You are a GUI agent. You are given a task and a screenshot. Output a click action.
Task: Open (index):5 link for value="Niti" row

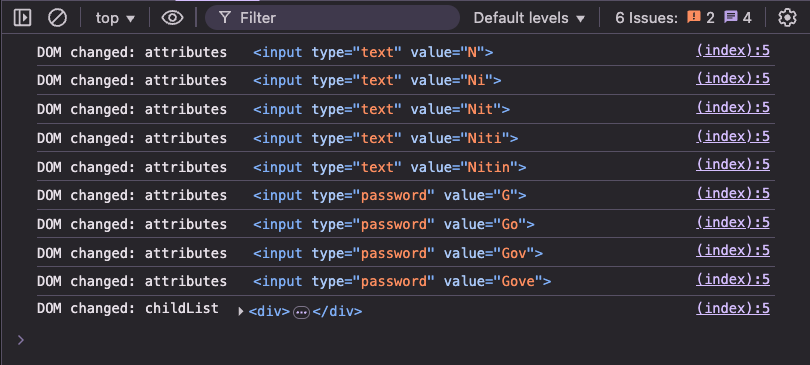point(733,136)
